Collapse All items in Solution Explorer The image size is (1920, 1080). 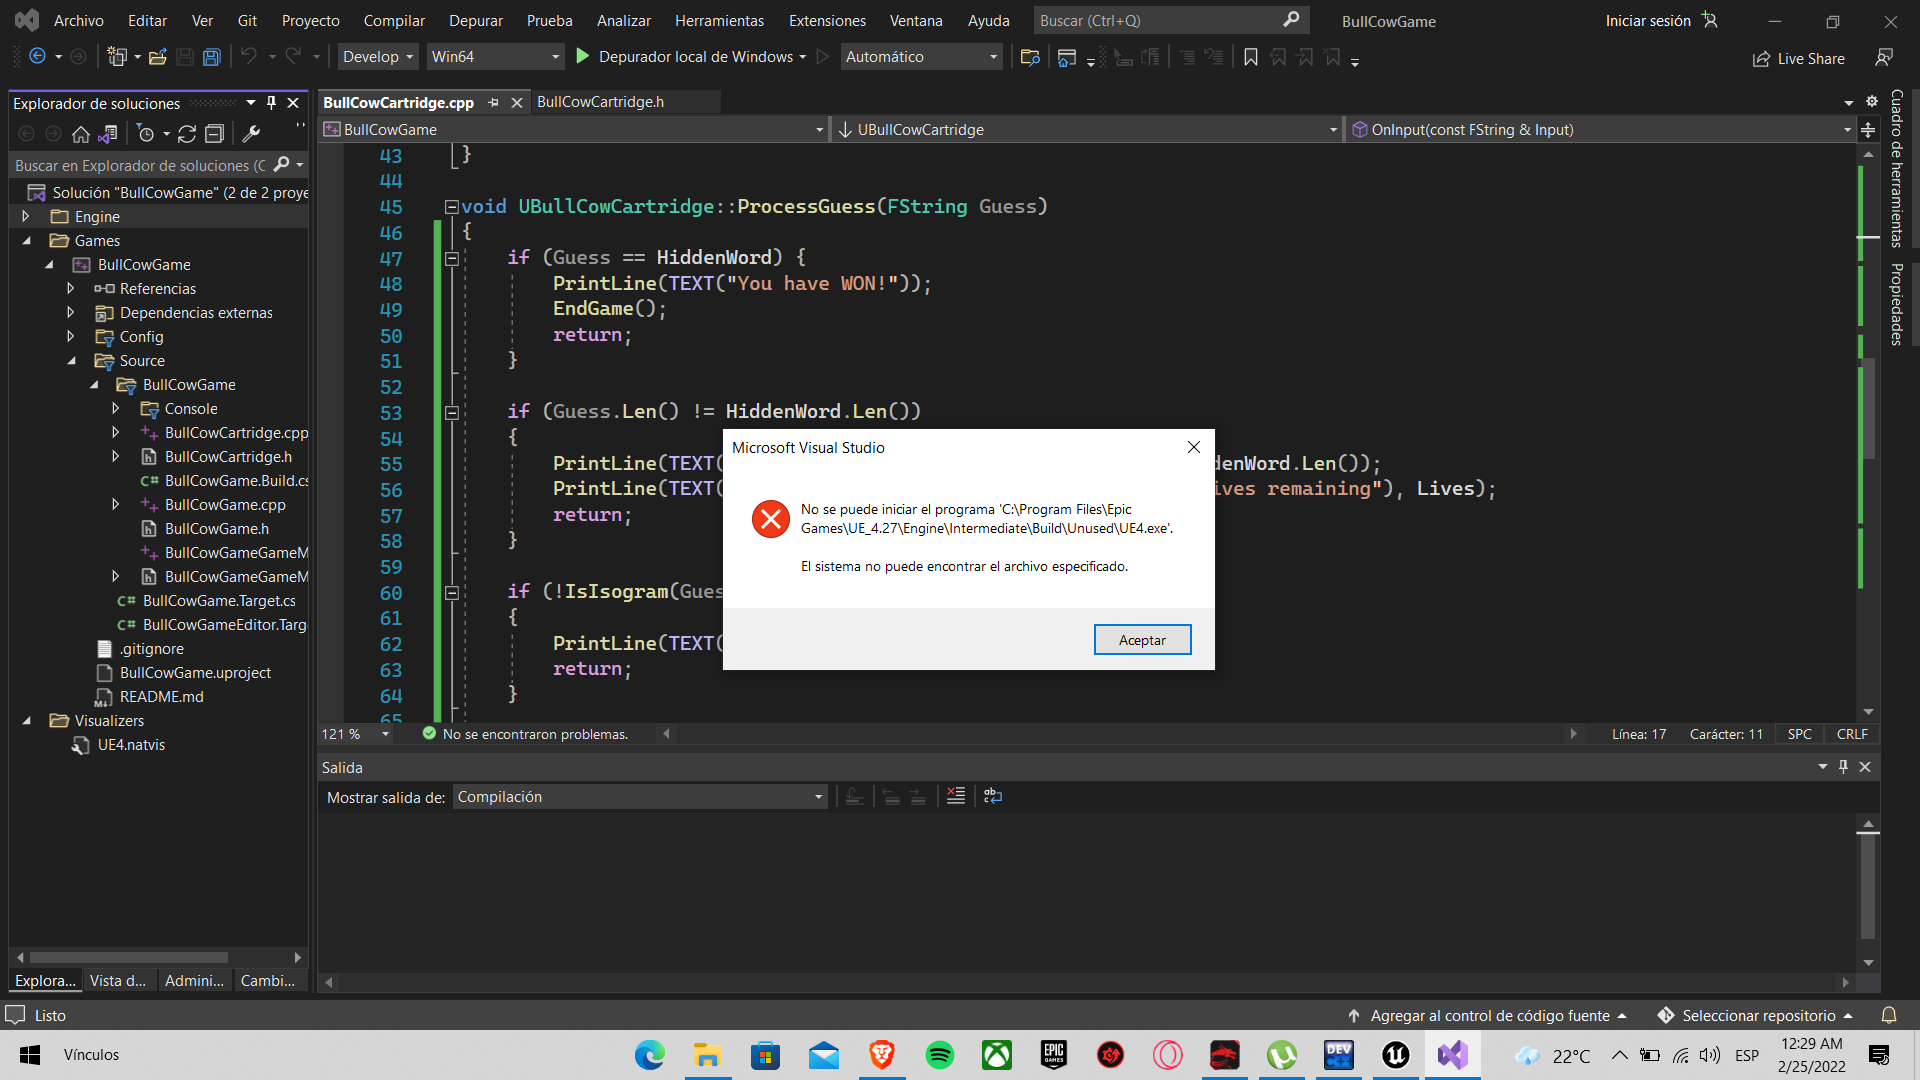tap(214, 133)
